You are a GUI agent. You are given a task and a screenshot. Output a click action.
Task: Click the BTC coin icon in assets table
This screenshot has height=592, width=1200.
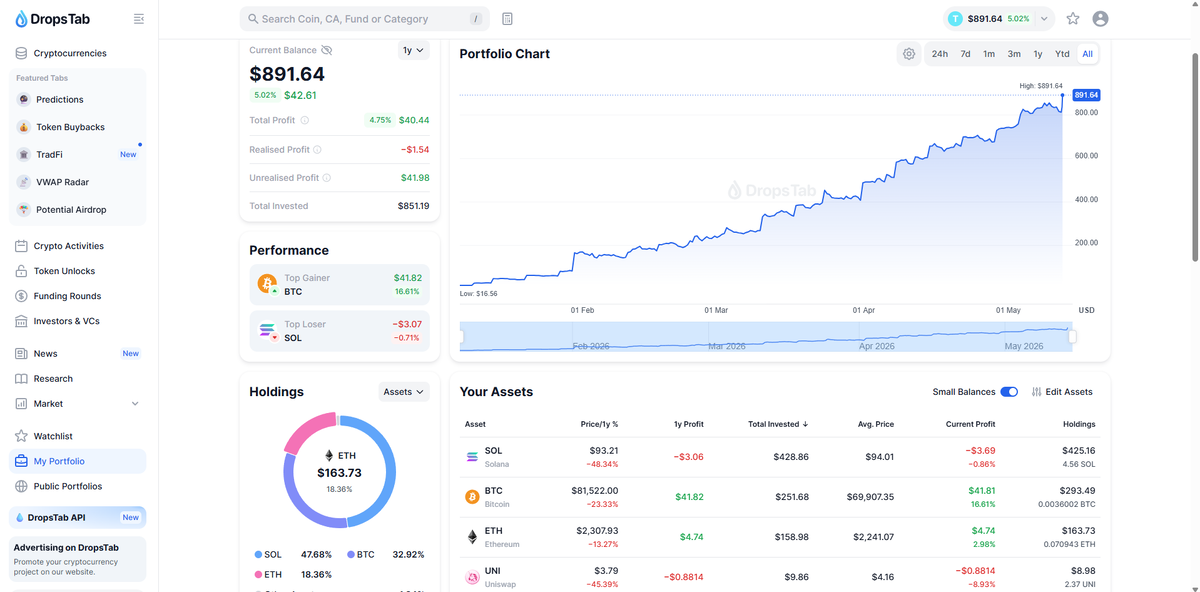pyautogui.click(x=472, y=497)
